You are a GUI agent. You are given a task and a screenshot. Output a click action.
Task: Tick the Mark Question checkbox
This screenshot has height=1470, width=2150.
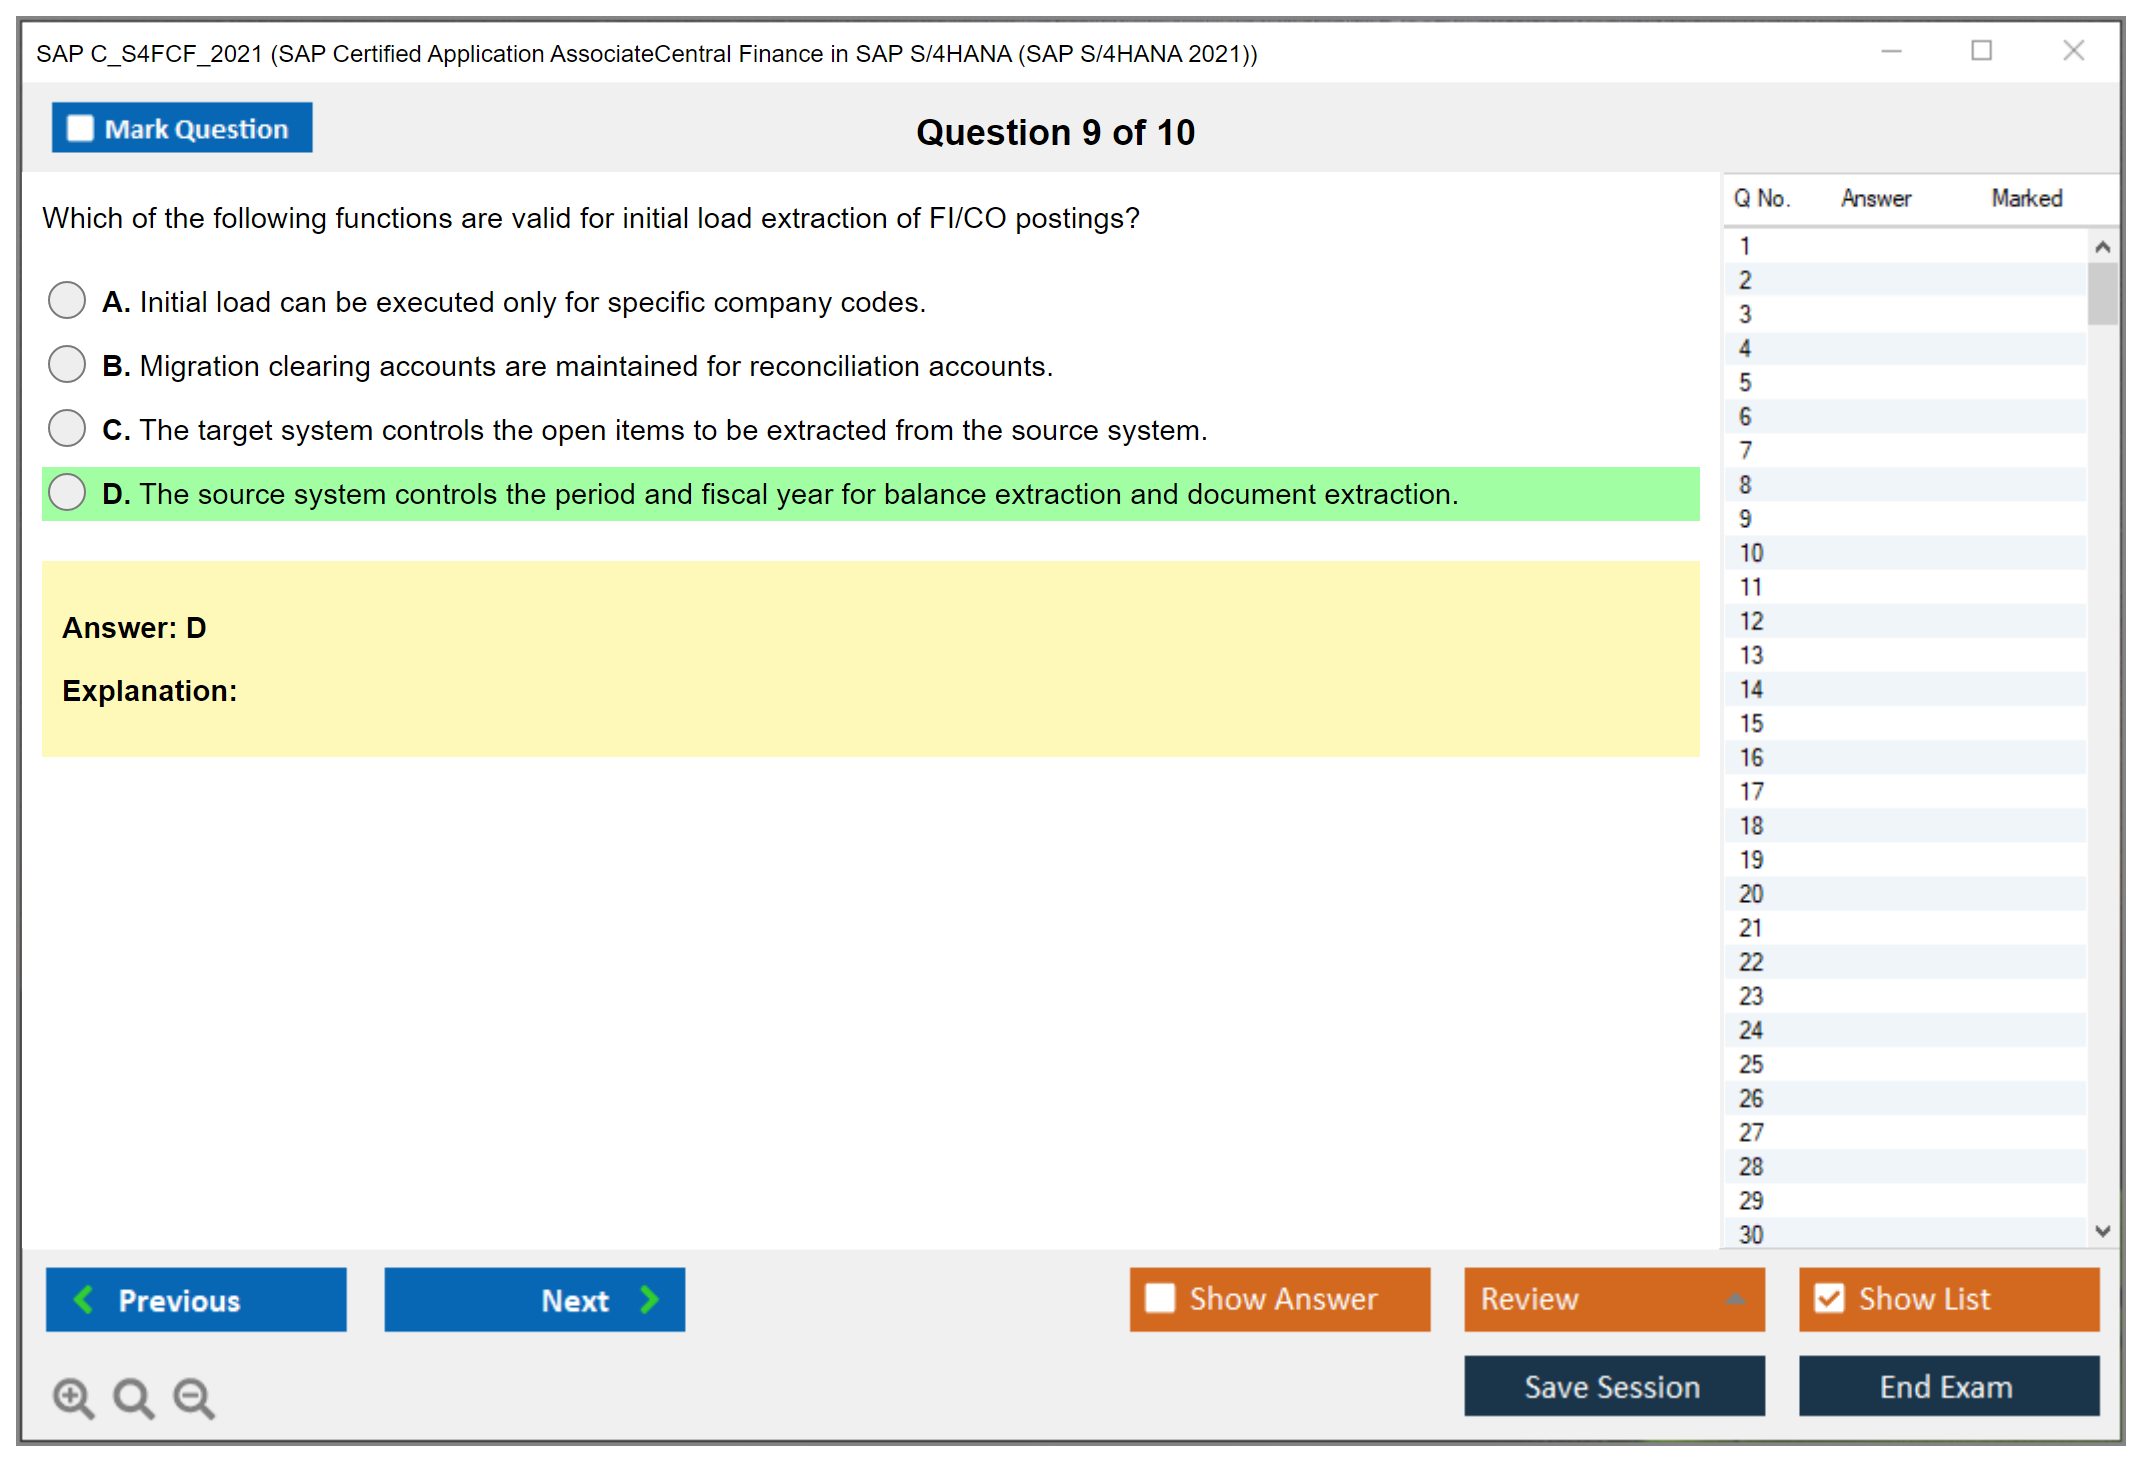point(80,128)
